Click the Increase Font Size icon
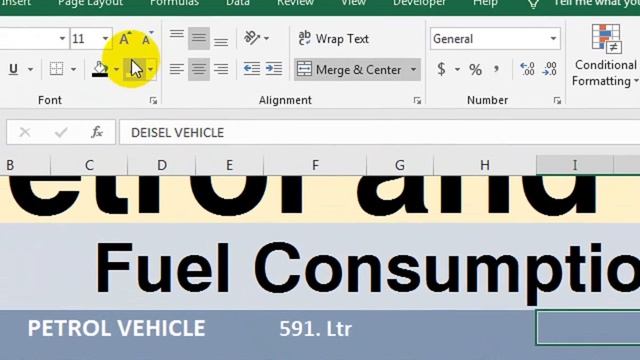640x360 pixels. pyautogui.click(x=125, y=39)
